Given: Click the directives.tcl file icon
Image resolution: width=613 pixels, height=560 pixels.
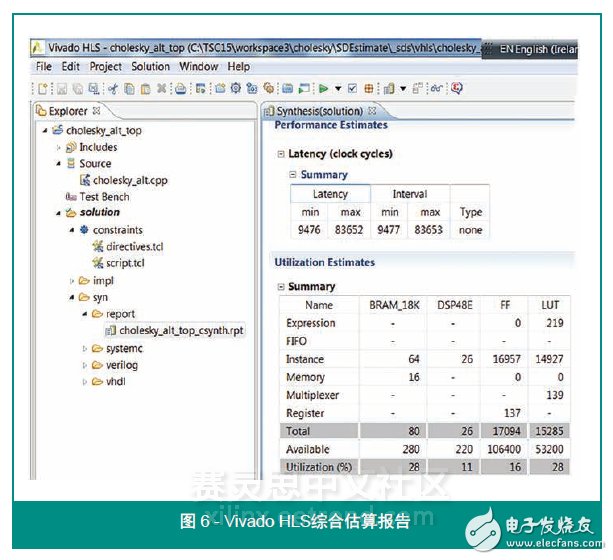Looking at the screenshot, I should 97,246.
